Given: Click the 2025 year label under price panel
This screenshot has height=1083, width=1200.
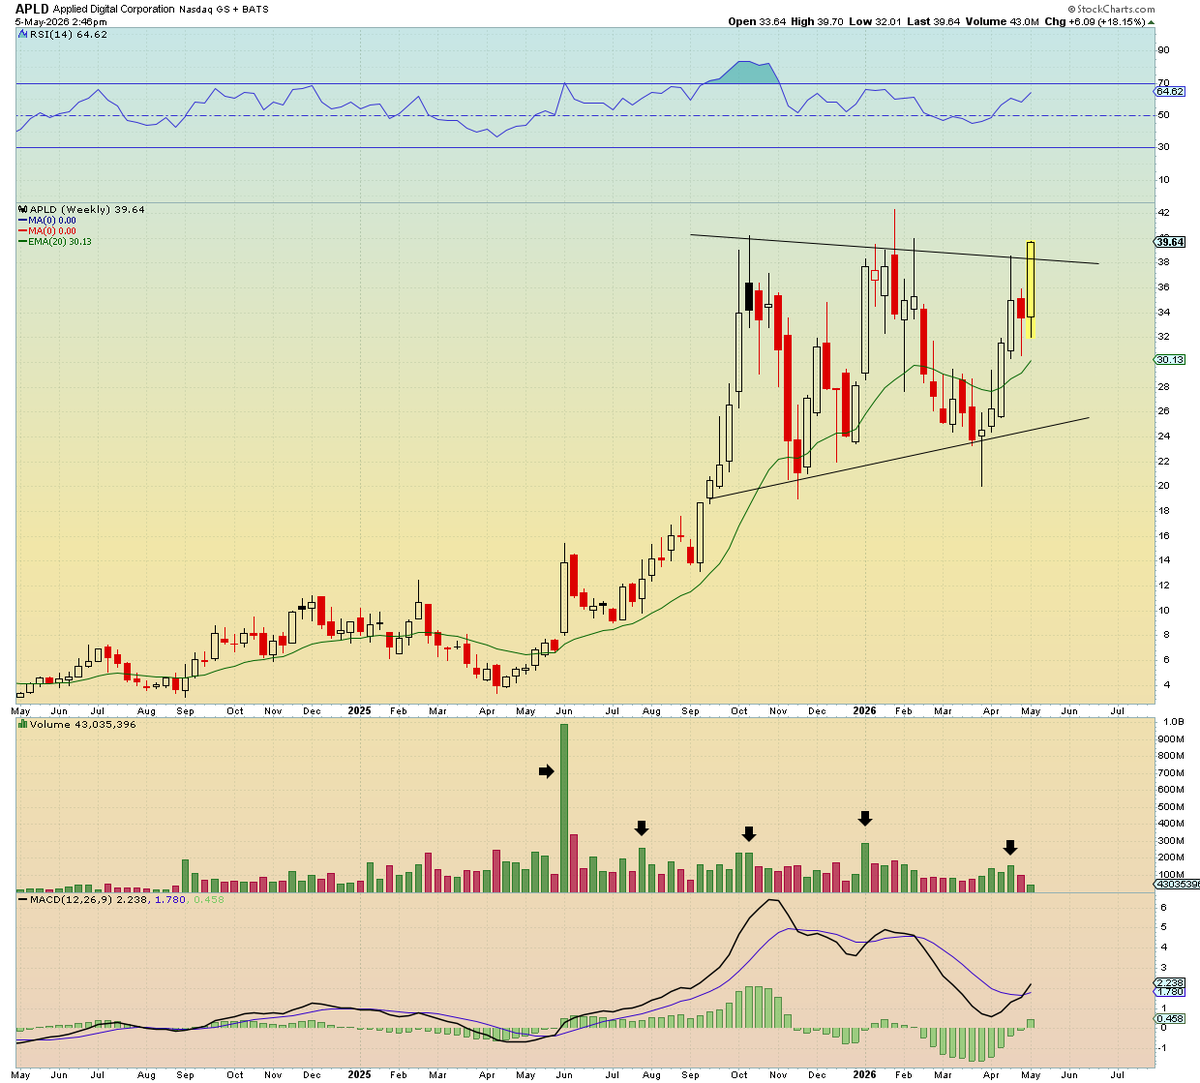Looking at the screenshot, I should pyautogui.click(x=359, y=711).
